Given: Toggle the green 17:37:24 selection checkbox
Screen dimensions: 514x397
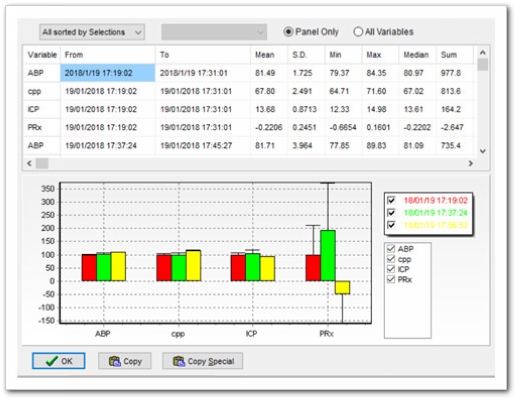Looking at the screenshot, I should point(391,212).
